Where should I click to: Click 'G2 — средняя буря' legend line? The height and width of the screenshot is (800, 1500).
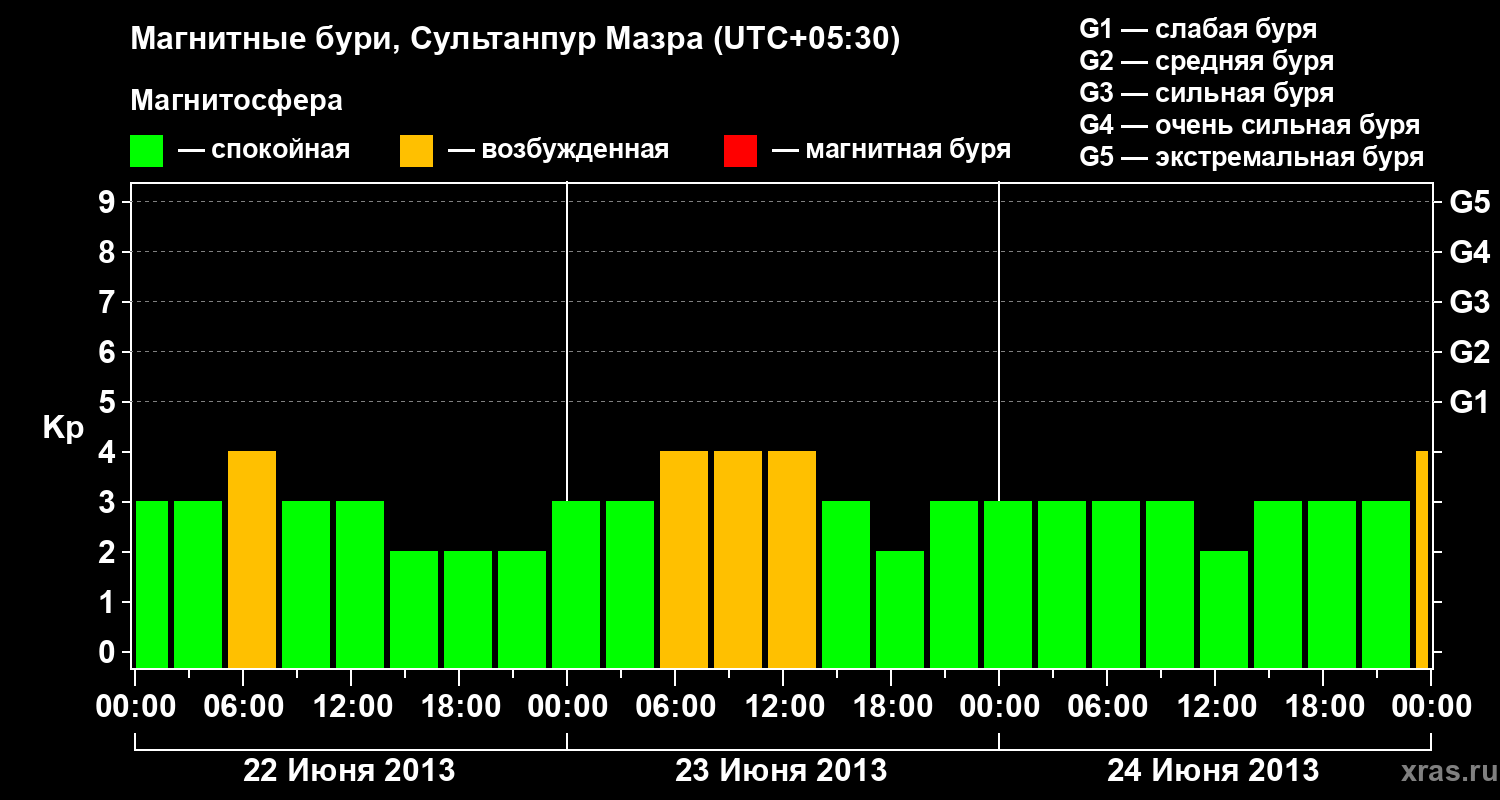(1206, 60)
